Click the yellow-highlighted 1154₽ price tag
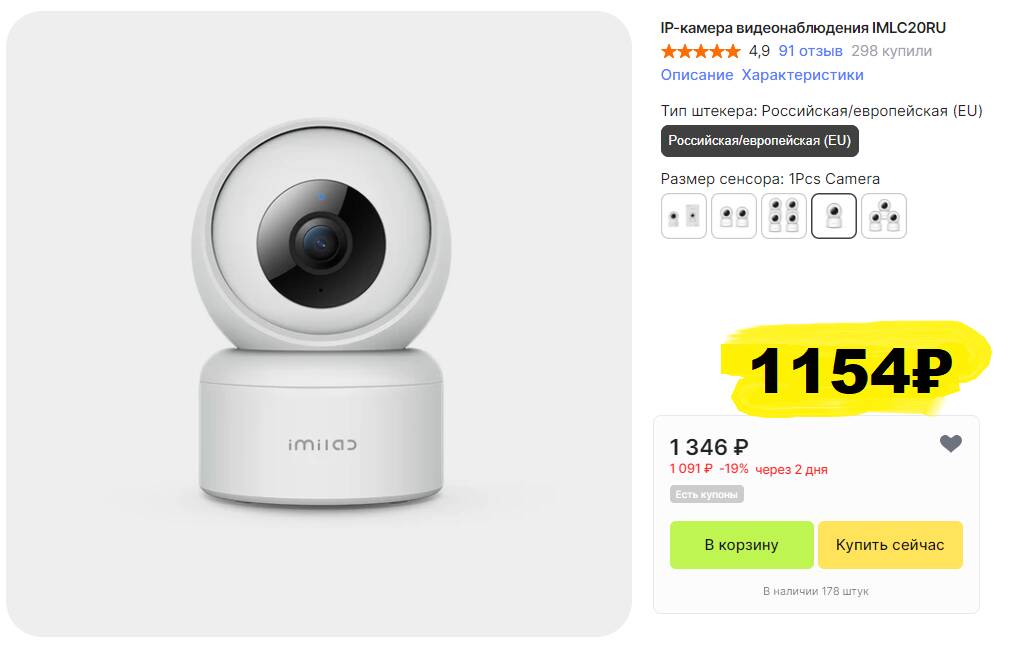 851,371
